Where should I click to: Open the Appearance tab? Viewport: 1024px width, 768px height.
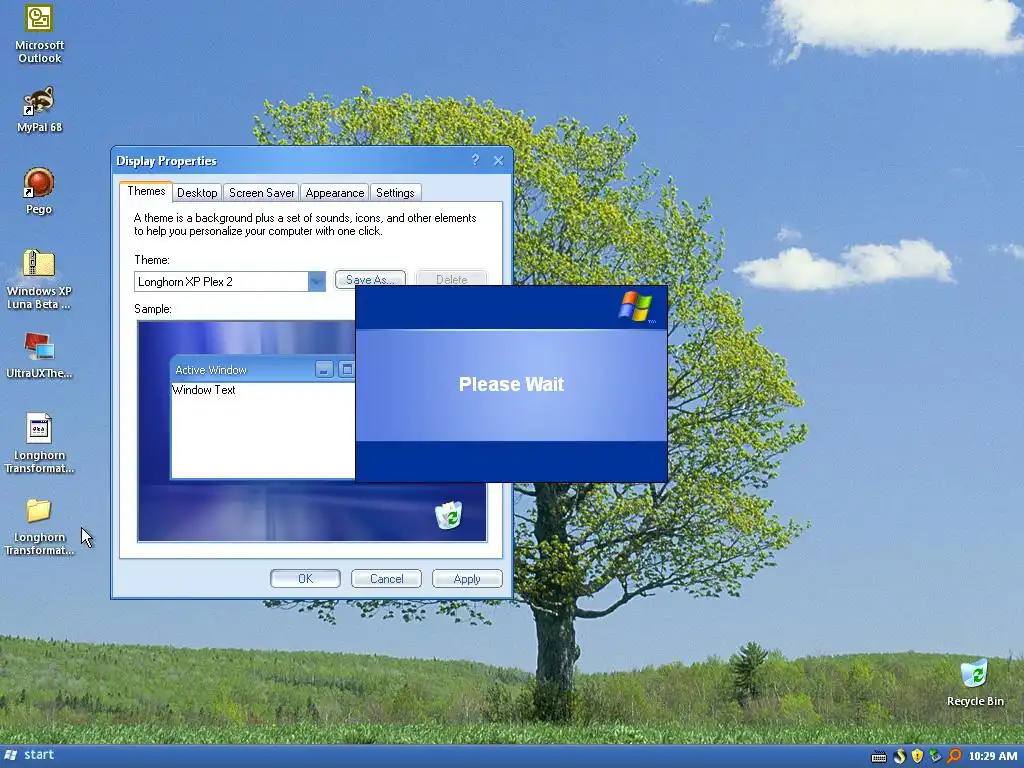click(334, 193)
